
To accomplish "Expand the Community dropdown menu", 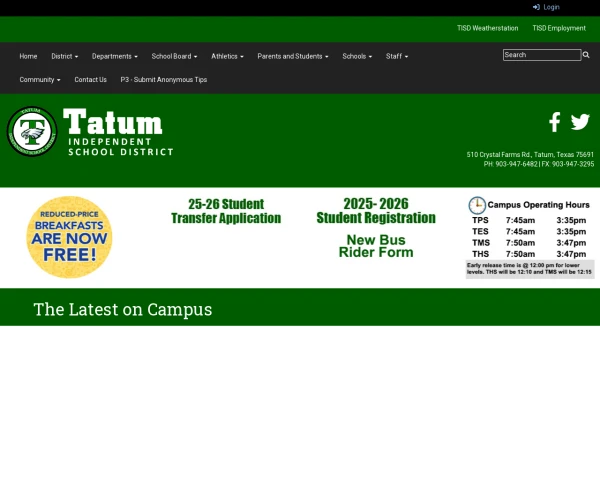I will 40,80.
